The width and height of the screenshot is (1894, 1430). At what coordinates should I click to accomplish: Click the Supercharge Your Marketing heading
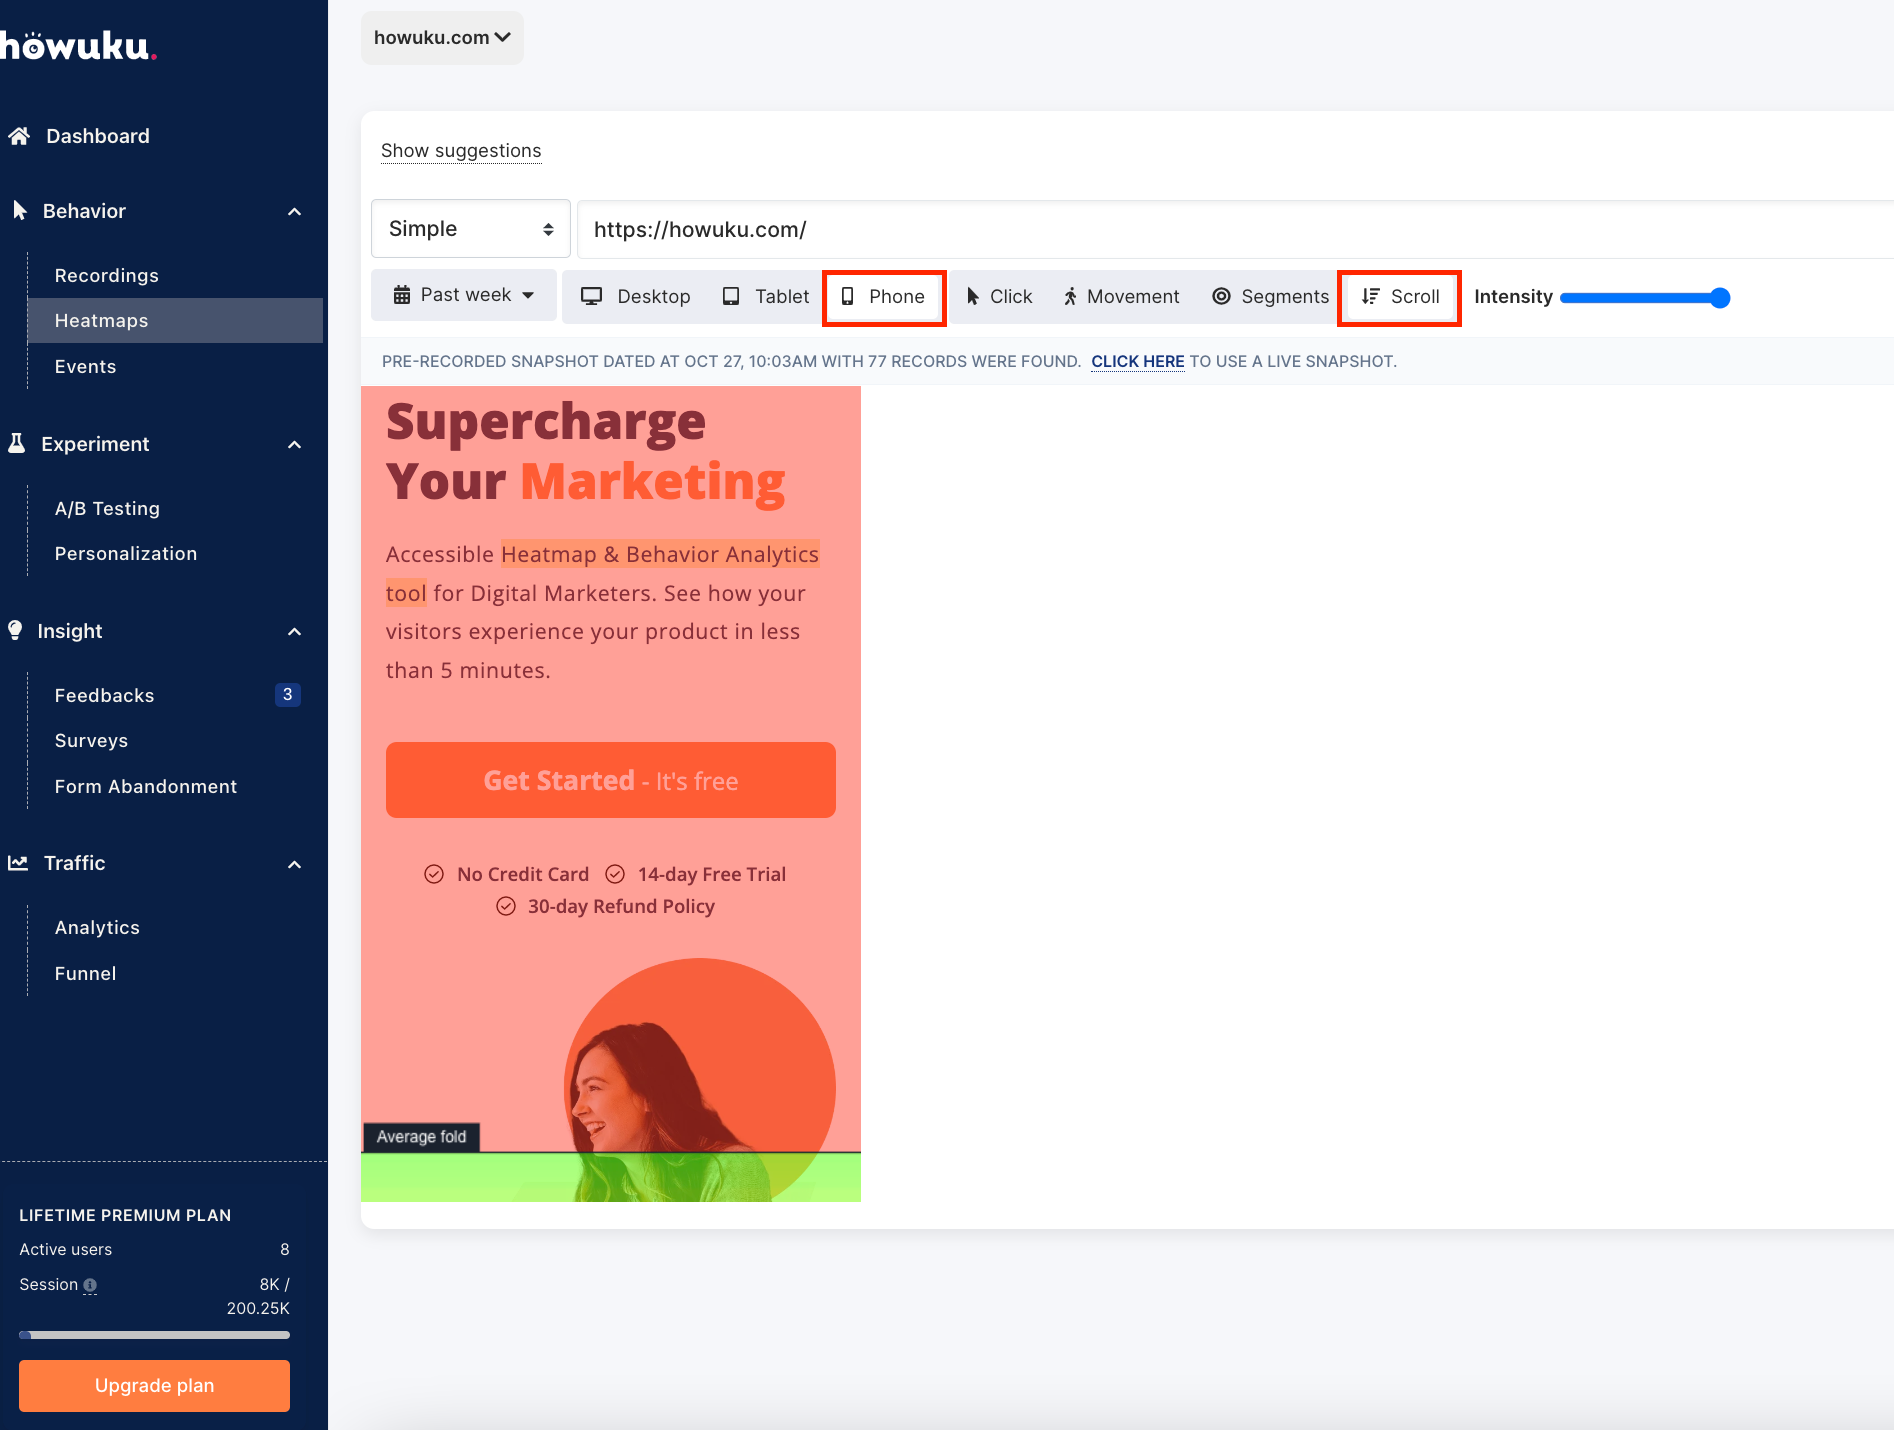[586, 451]
